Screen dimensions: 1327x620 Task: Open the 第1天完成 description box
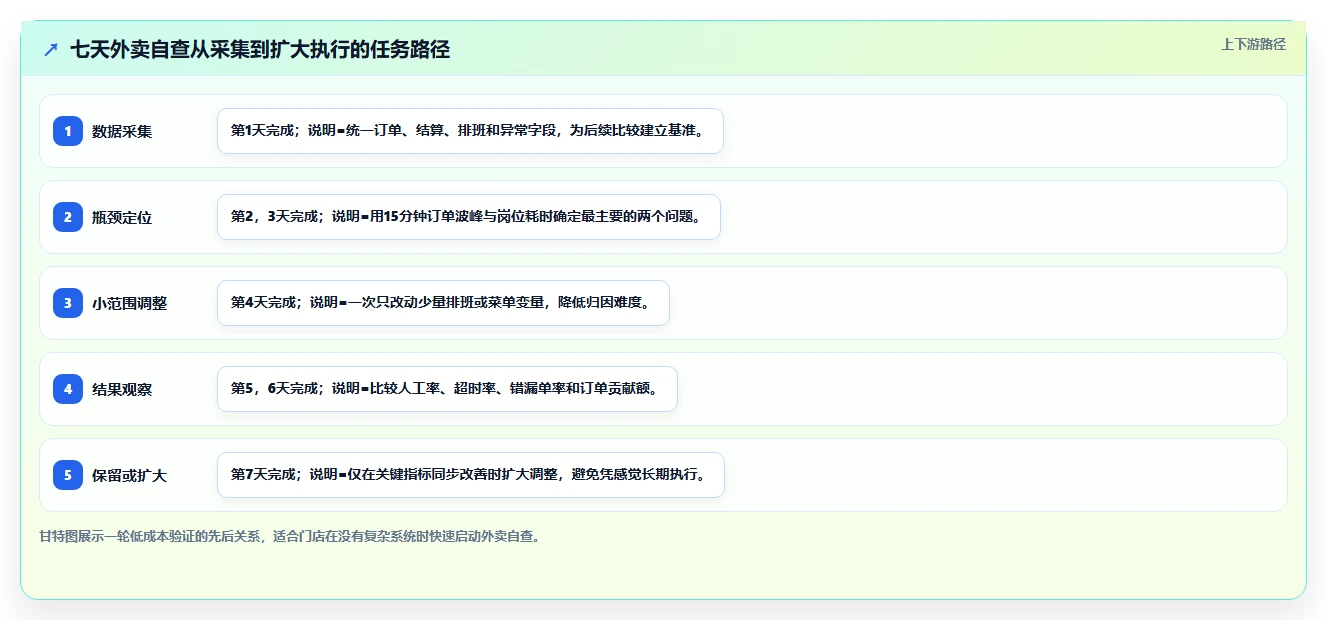coord(470,131)
